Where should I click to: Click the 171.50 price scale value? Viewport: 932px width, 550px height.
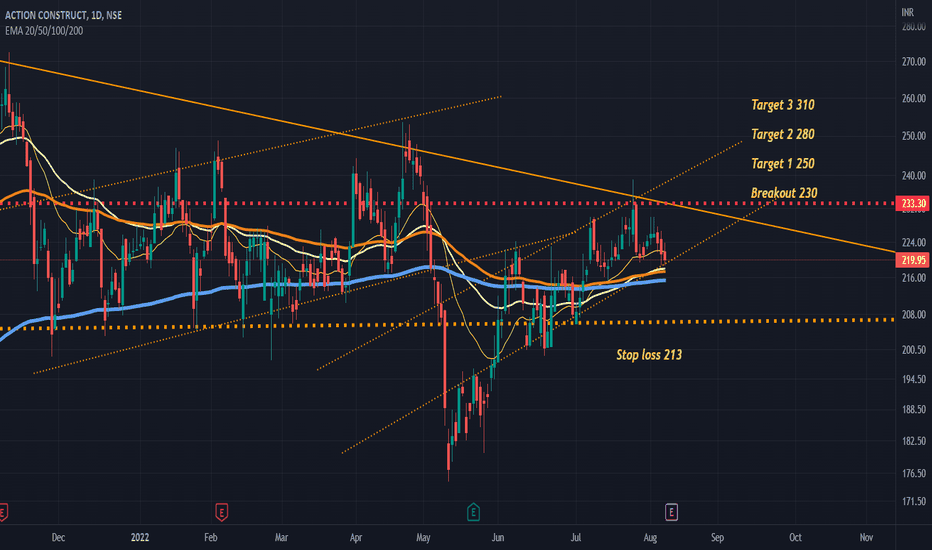click(x=914, y=502)
